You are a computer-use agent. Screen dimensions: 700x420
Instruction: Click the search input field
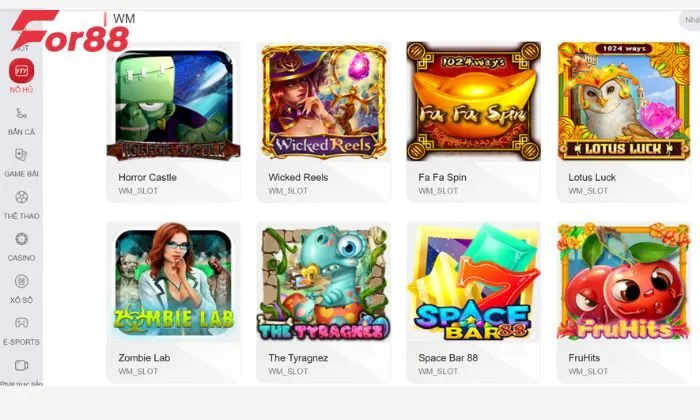click(x=689, y=20)
